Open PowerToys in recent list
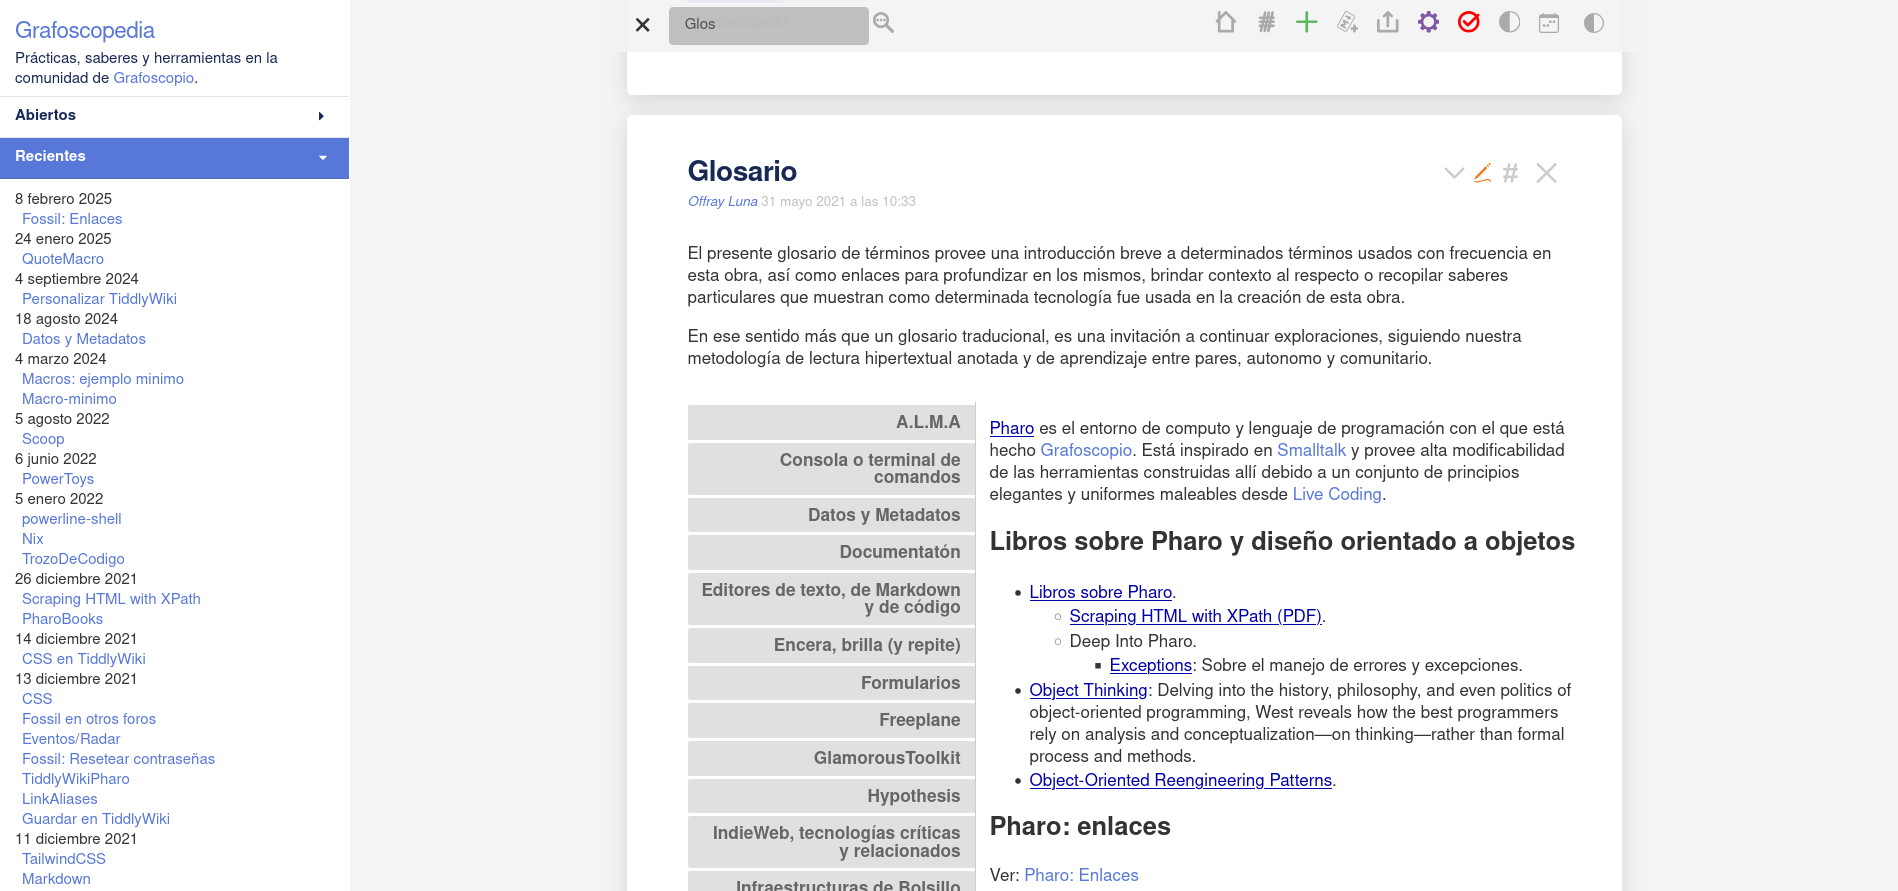This screenshot has width=1898, height=891. (58, 479)
